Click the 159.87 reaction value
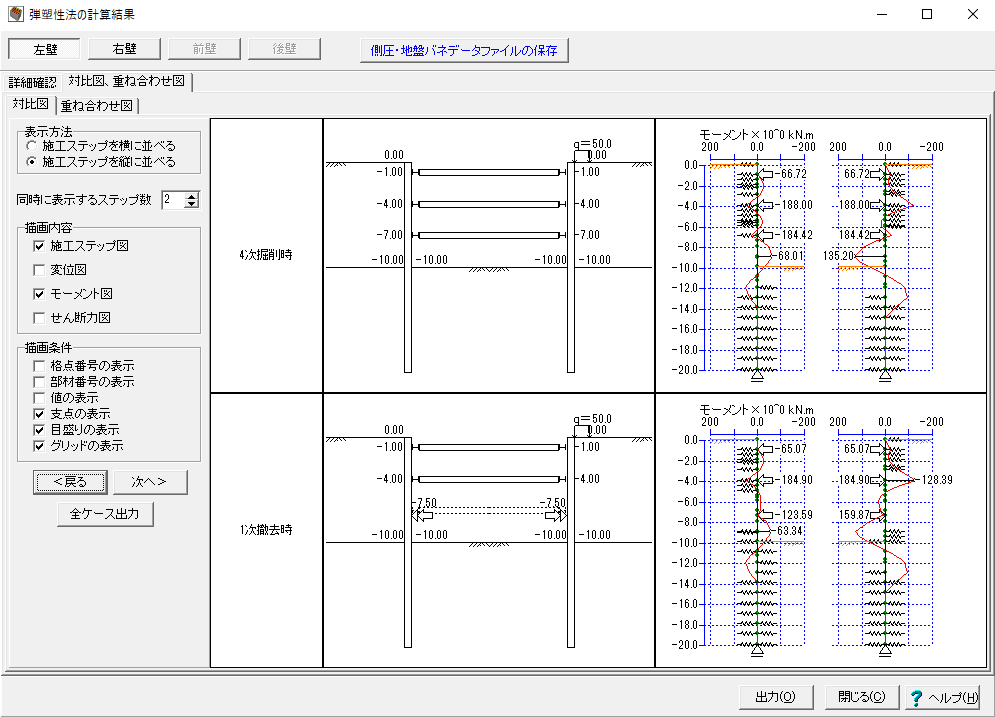Image resolution: width=995 pixels, height=717 pixels. coord(855,515)
